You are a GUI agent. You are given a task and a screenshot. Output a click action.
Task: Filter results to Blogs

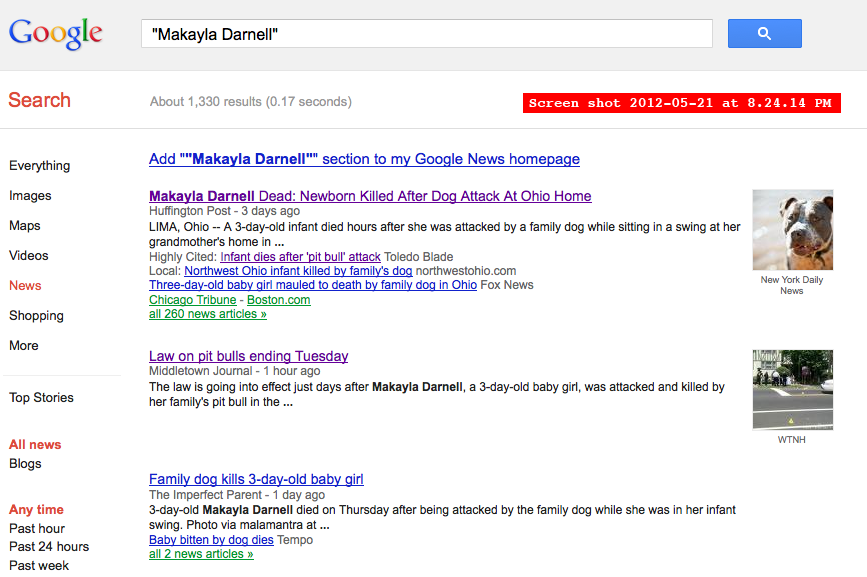click(x=25, y=464)
